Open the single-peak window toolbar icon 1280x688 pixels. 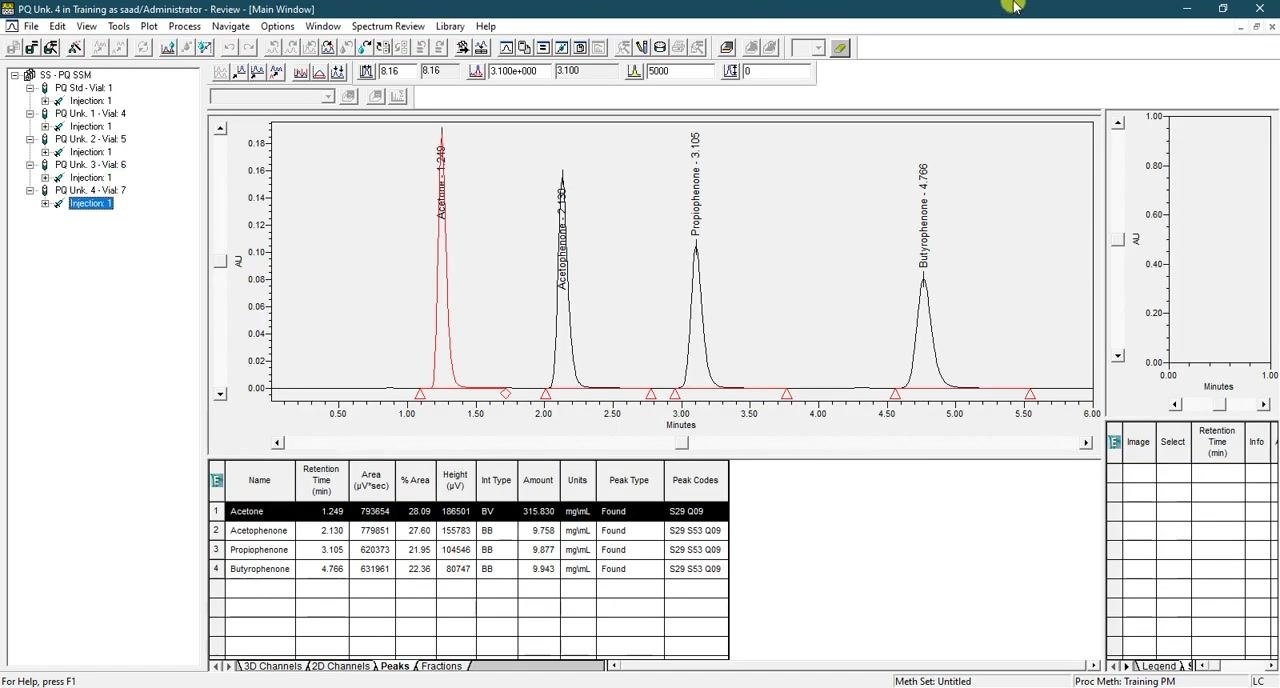pyautogui.click(x=506, y=47)
